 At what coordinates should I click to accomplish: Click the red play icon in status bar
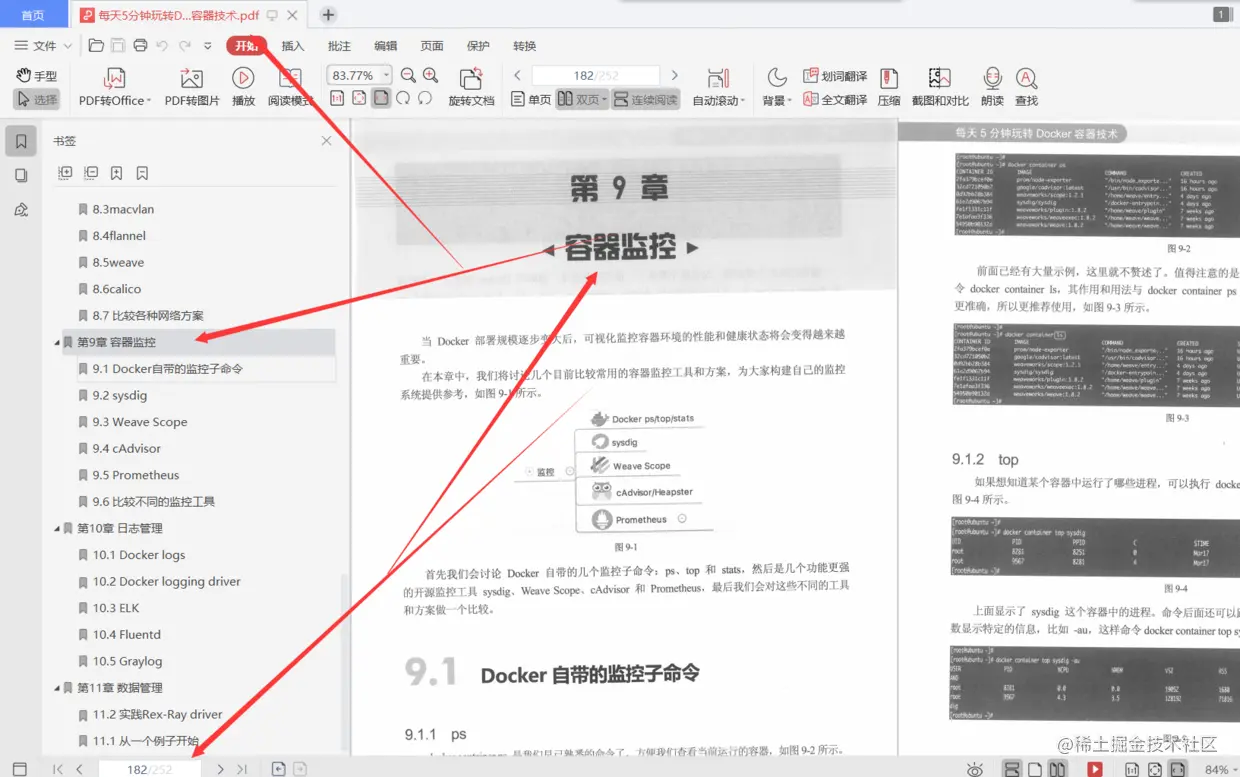[1095, 769]
